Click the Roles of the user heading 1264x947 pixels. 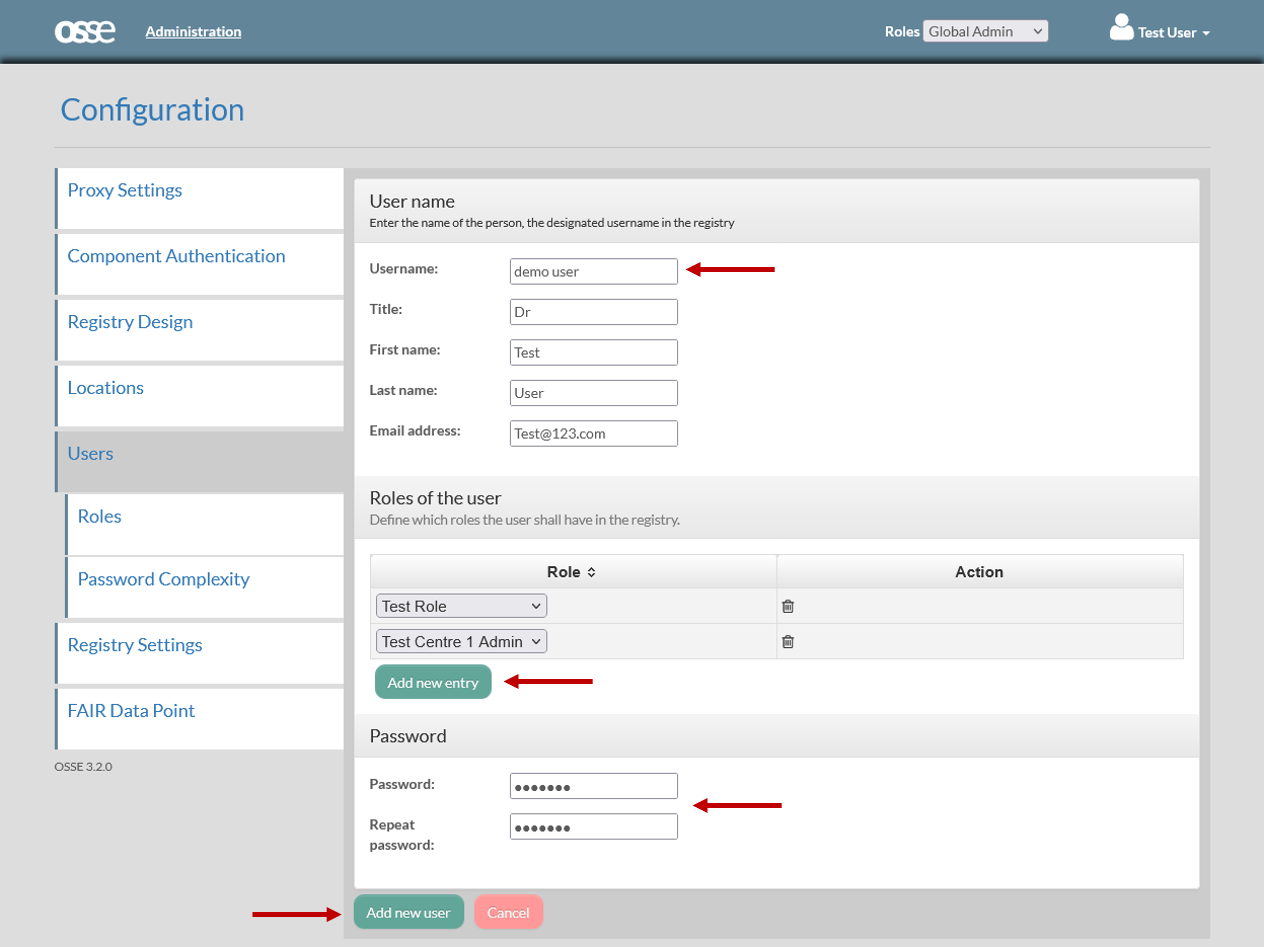click(x=435, y=498)
